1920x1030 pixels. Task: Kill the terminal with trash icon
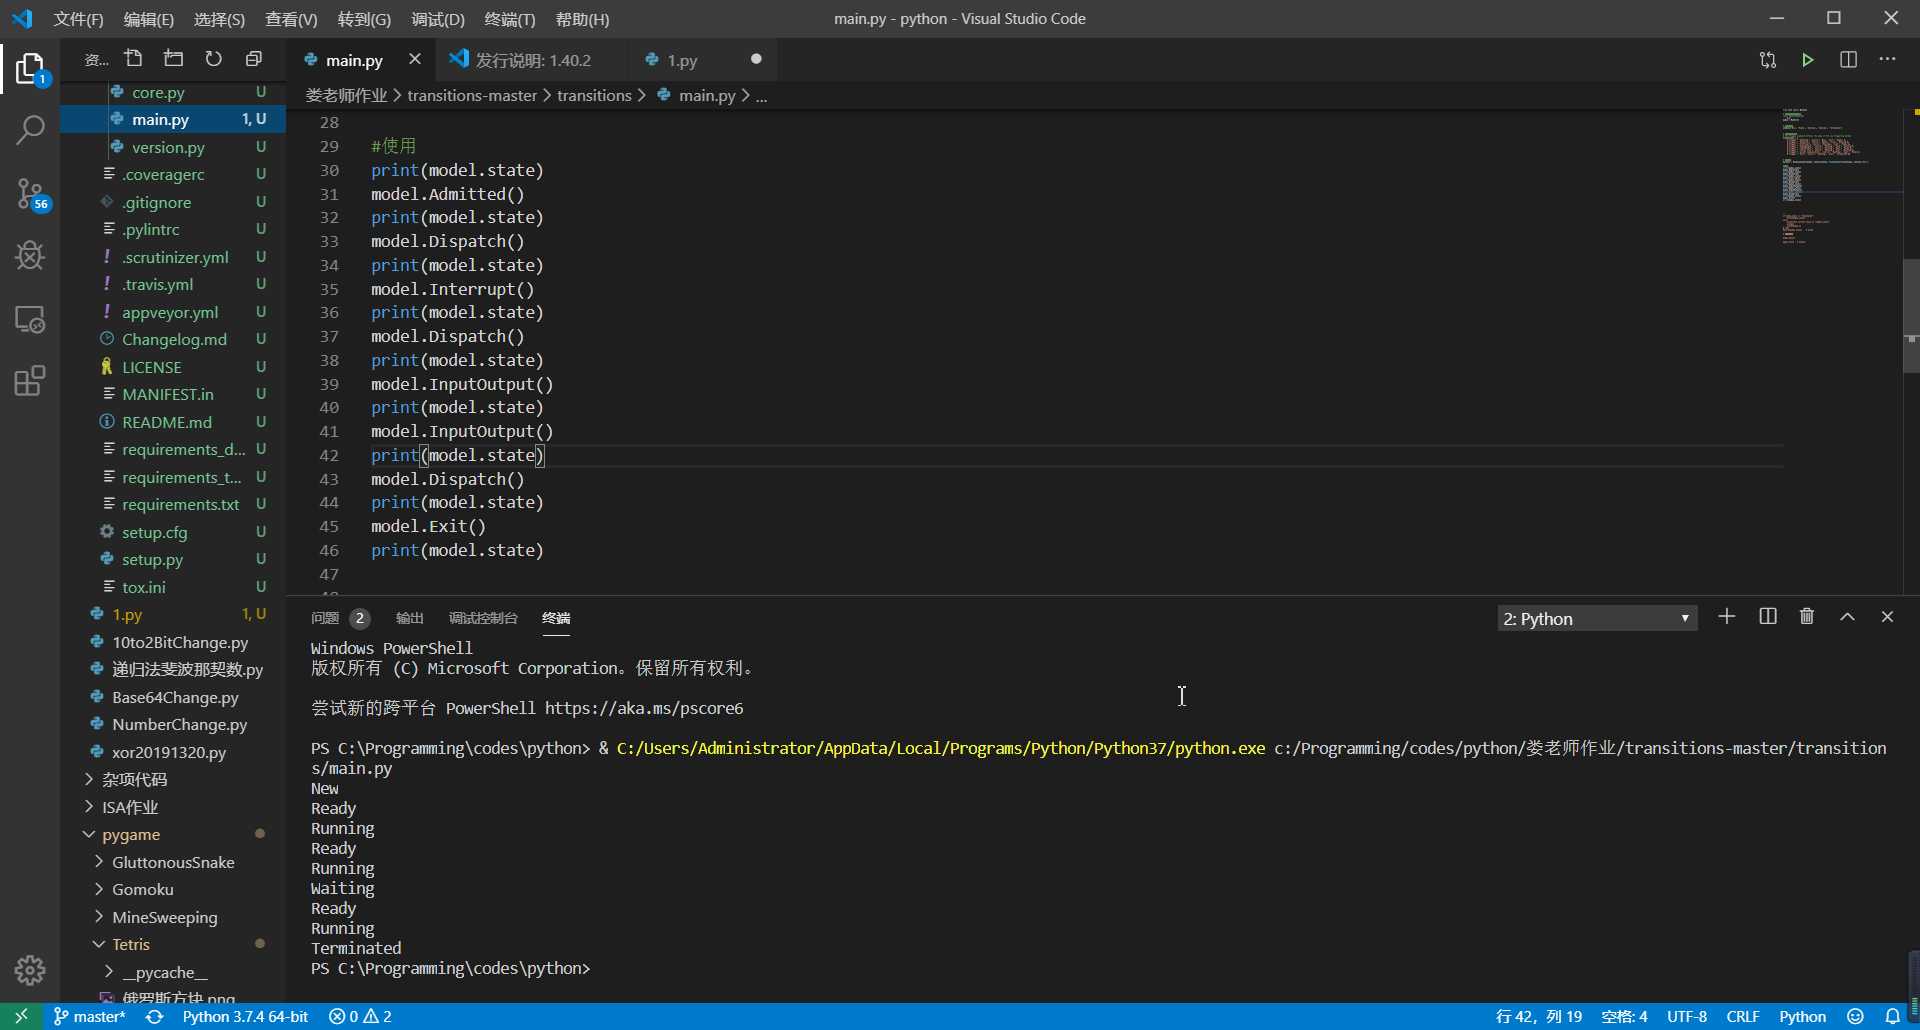(1807, 617)
